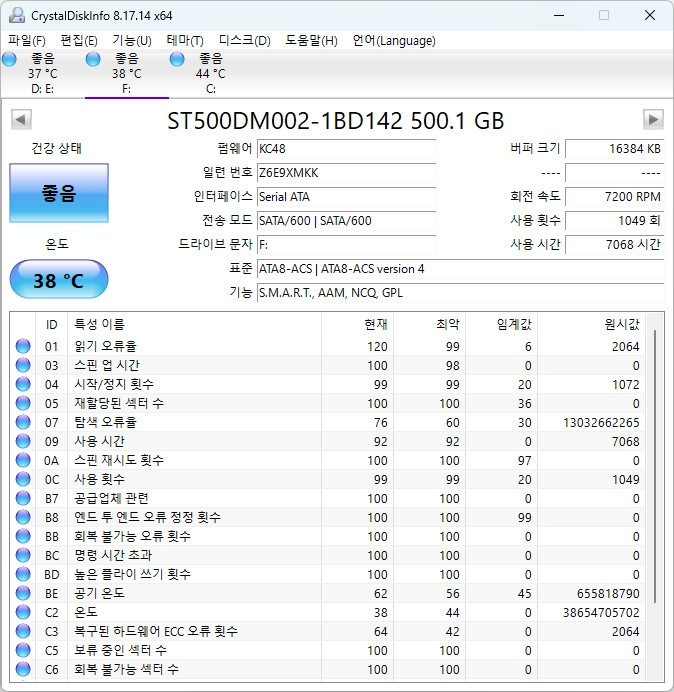Select the D: E: disk status orb
The image size is (674, 692).
tap(9, 59)
